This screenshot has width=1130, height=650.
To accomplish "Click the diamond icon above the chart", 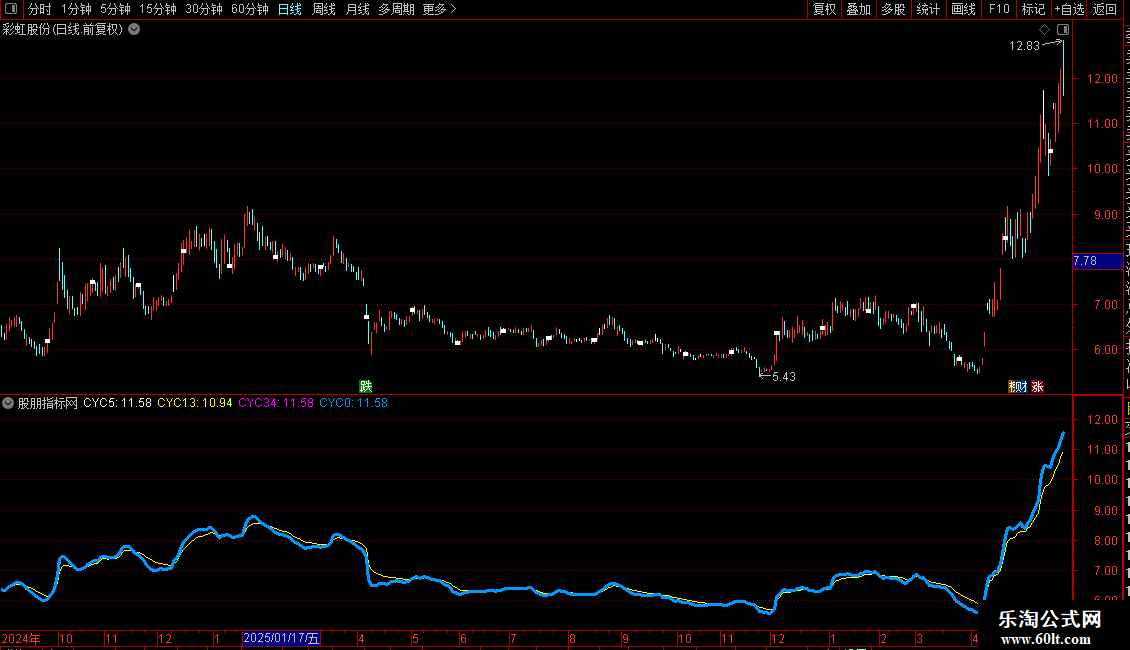I will [x=1044, y=30].
